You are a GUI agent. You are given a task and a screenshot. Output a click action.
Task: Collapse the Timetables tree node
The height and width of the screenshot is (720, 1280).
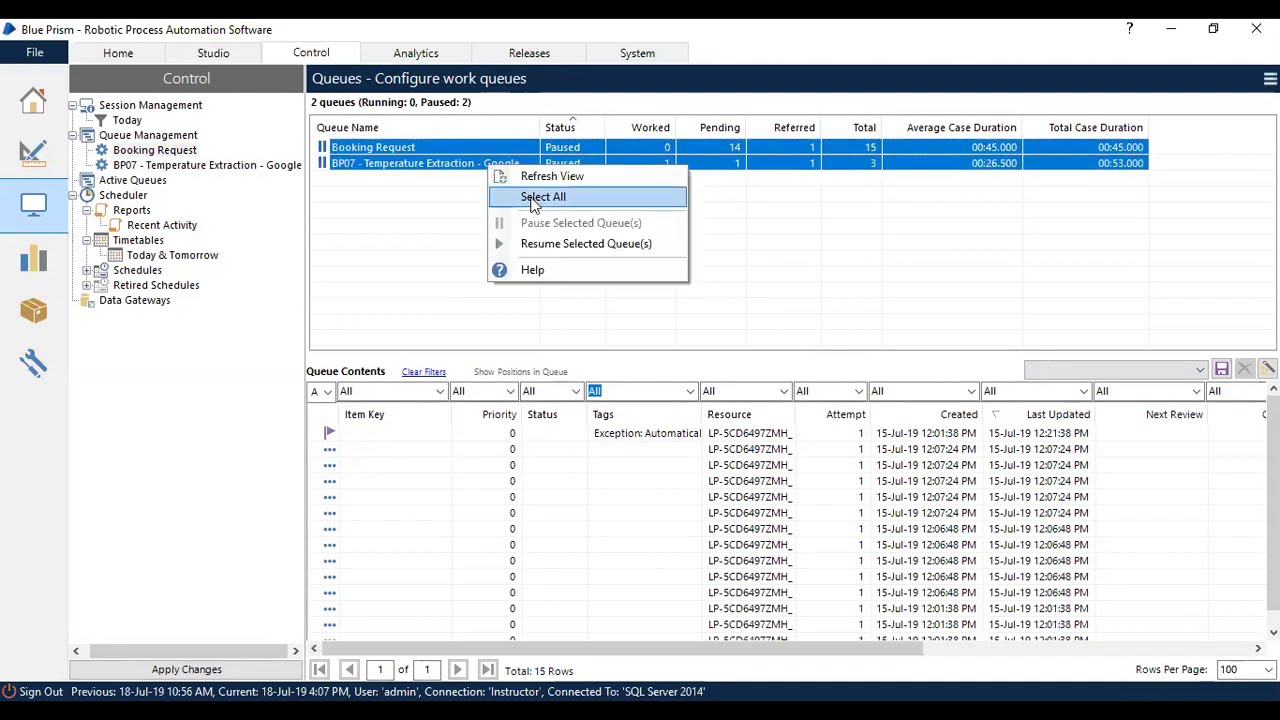click(87, 240)
